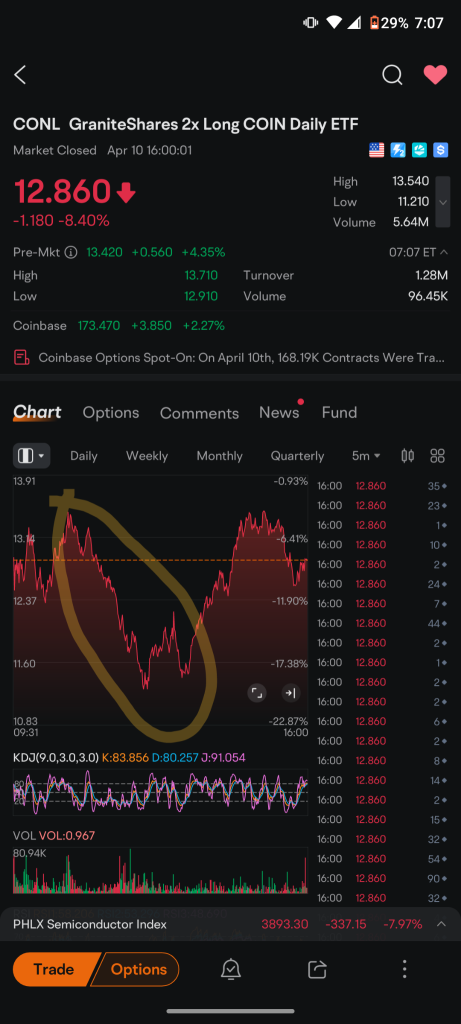Switch to the Comments tab

coord(199,413)
